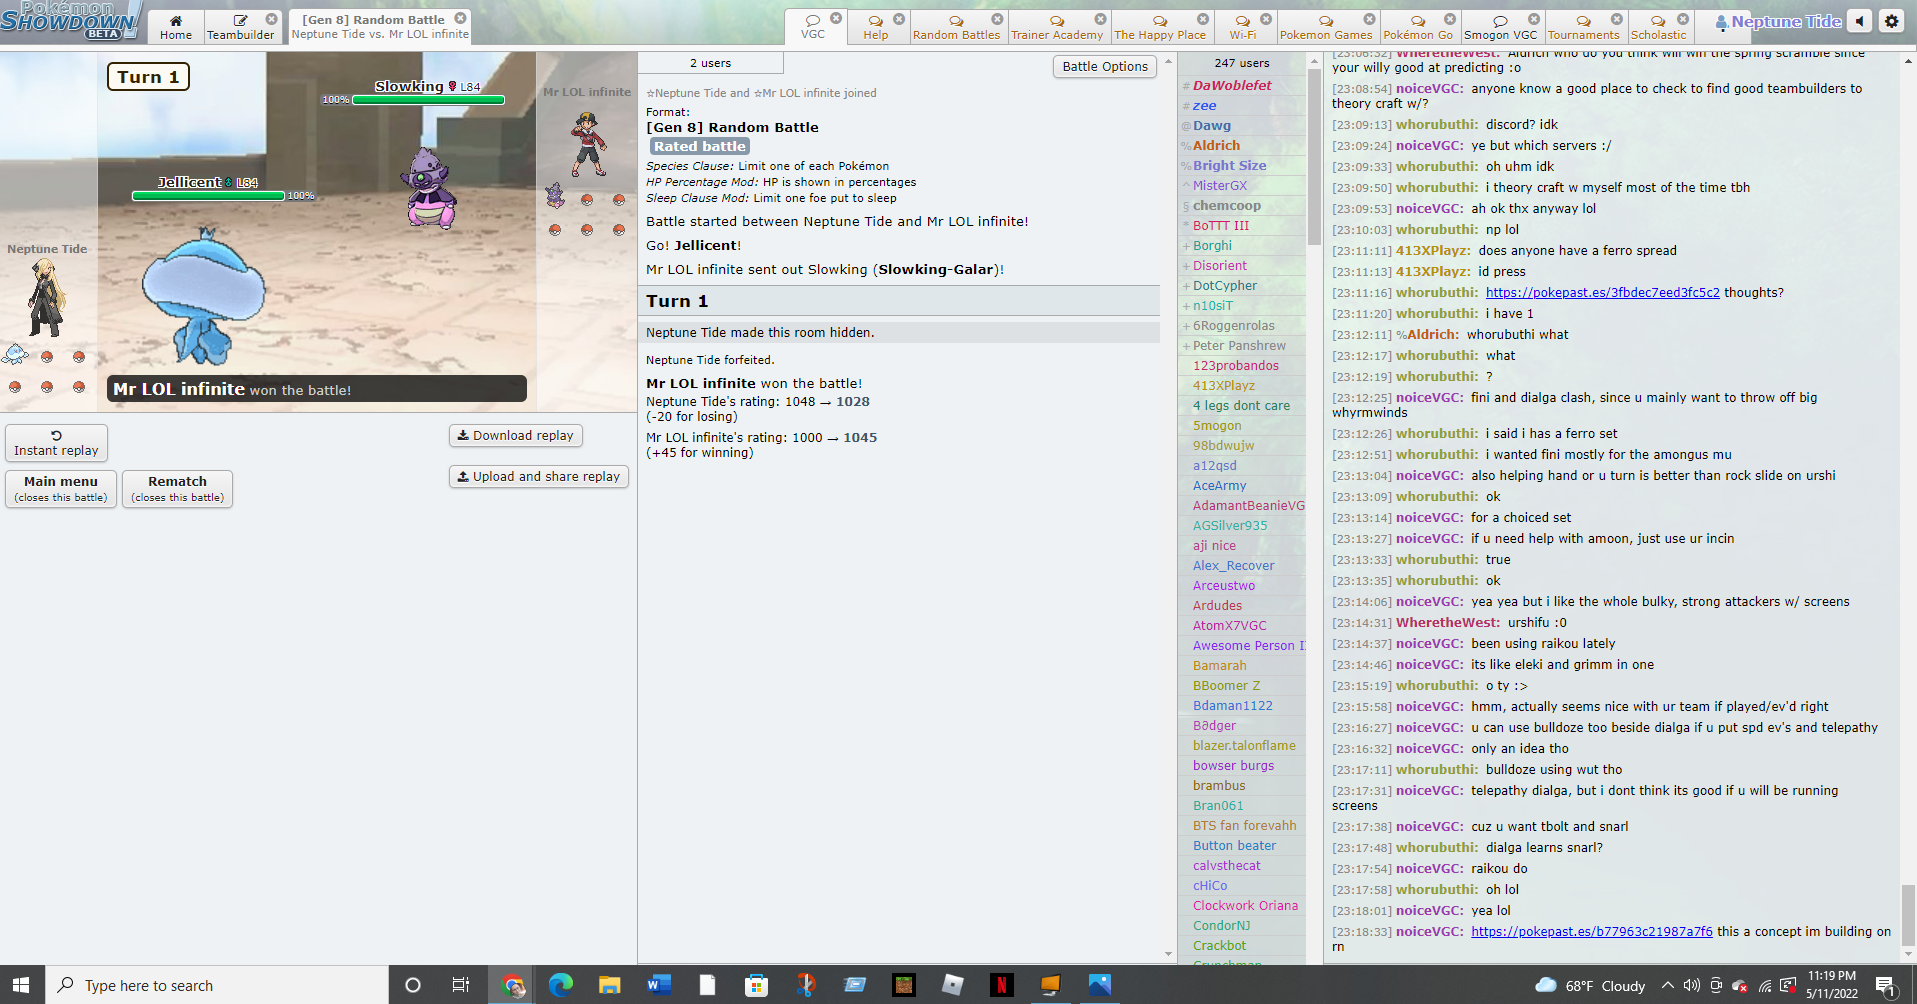
Task: Close the Trainer Academy room tab
Action: (1100, 19)
